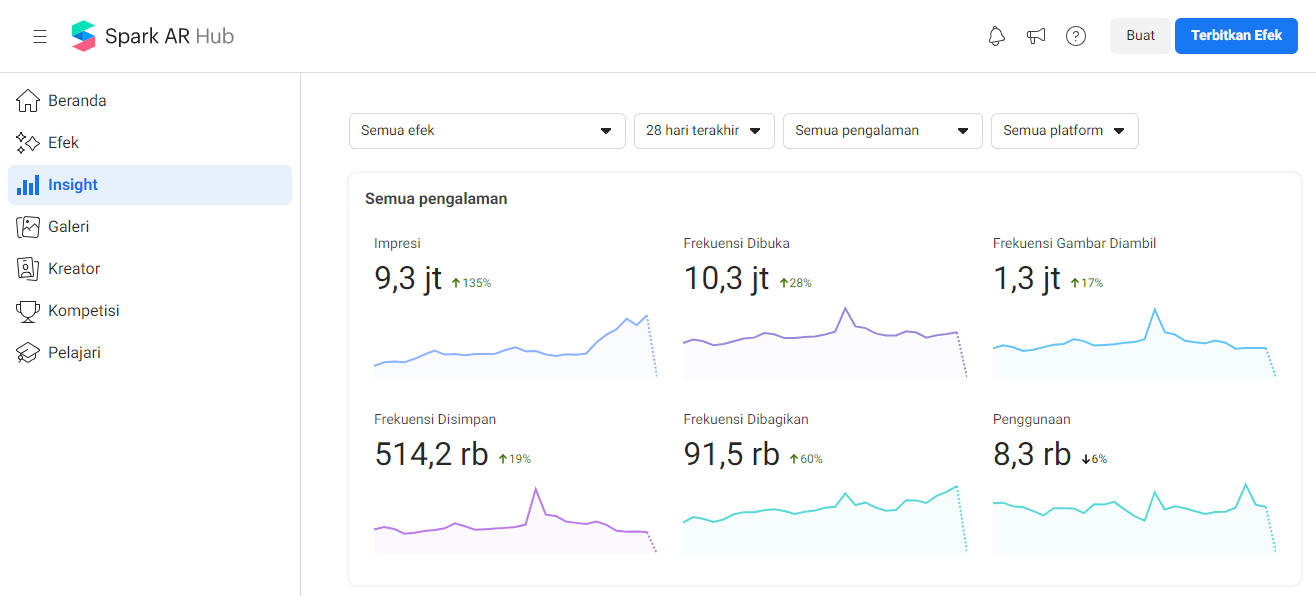This screenshot has width=1316, height=596.
Task: Open the announcements megaphone icon
Action: 1036,37
